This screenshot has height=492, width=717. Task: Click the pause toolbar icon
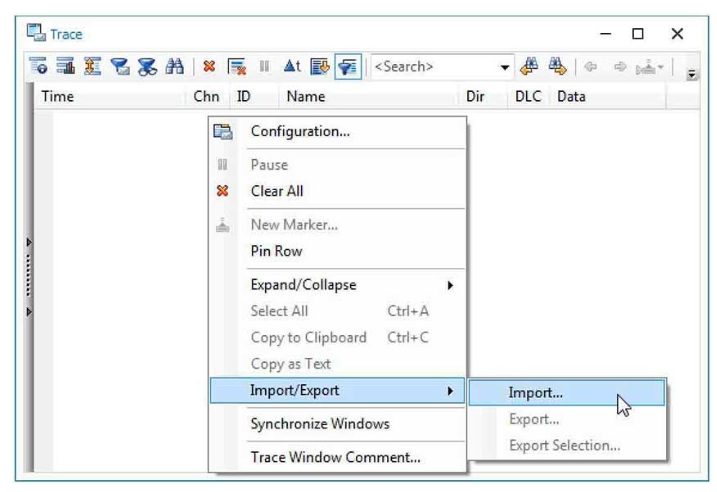pyautogui.click(x=264, y=67)
